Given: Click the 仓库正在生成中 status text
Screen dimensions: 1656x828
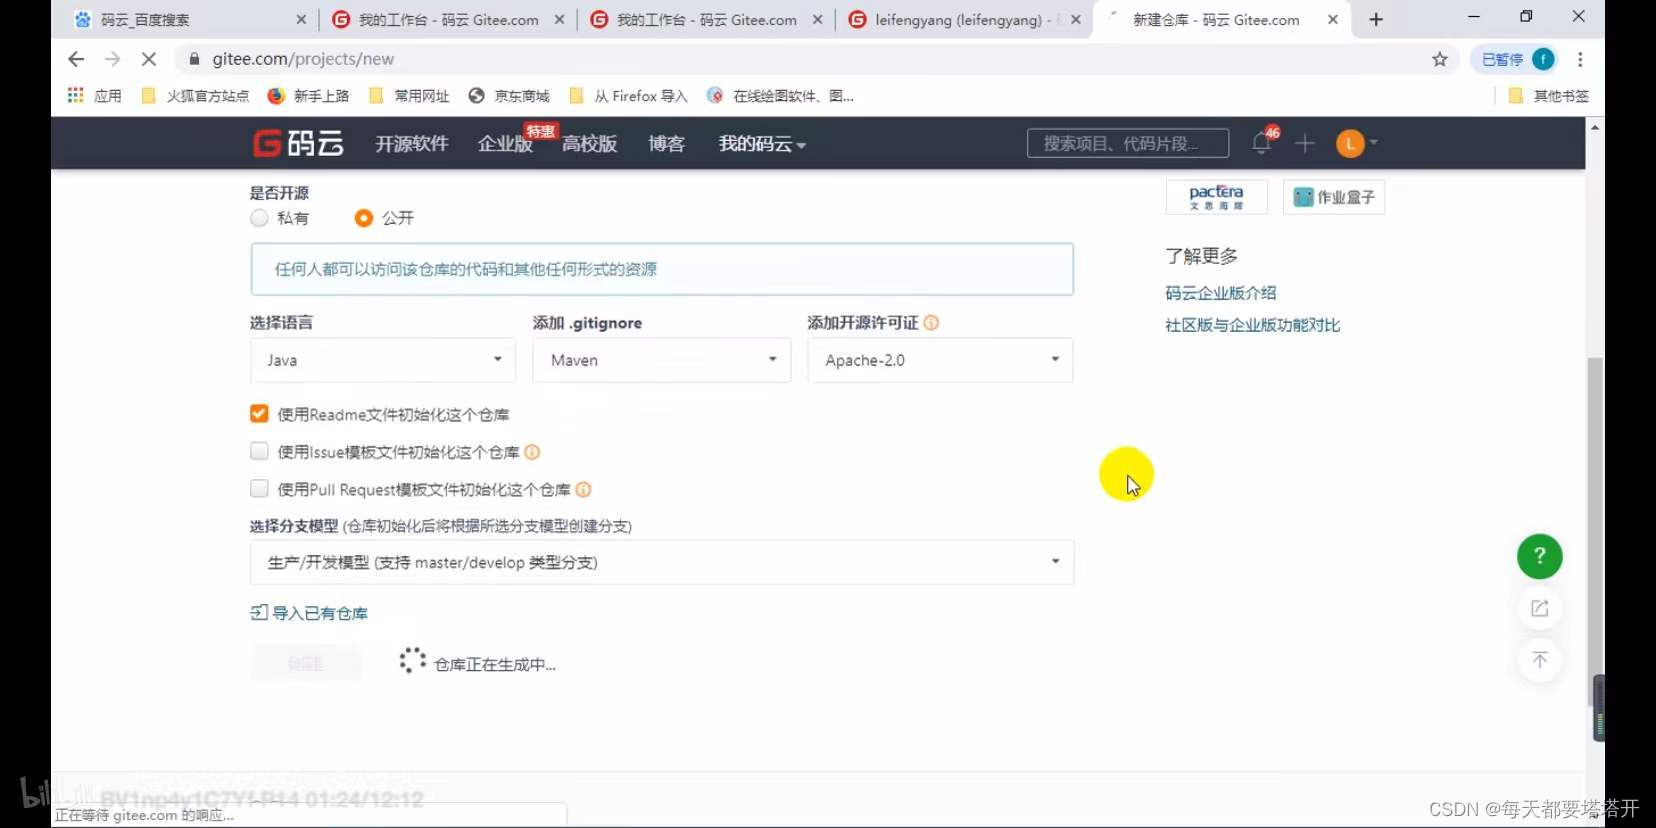Looking at the screenshot, I should coord(495,665).
